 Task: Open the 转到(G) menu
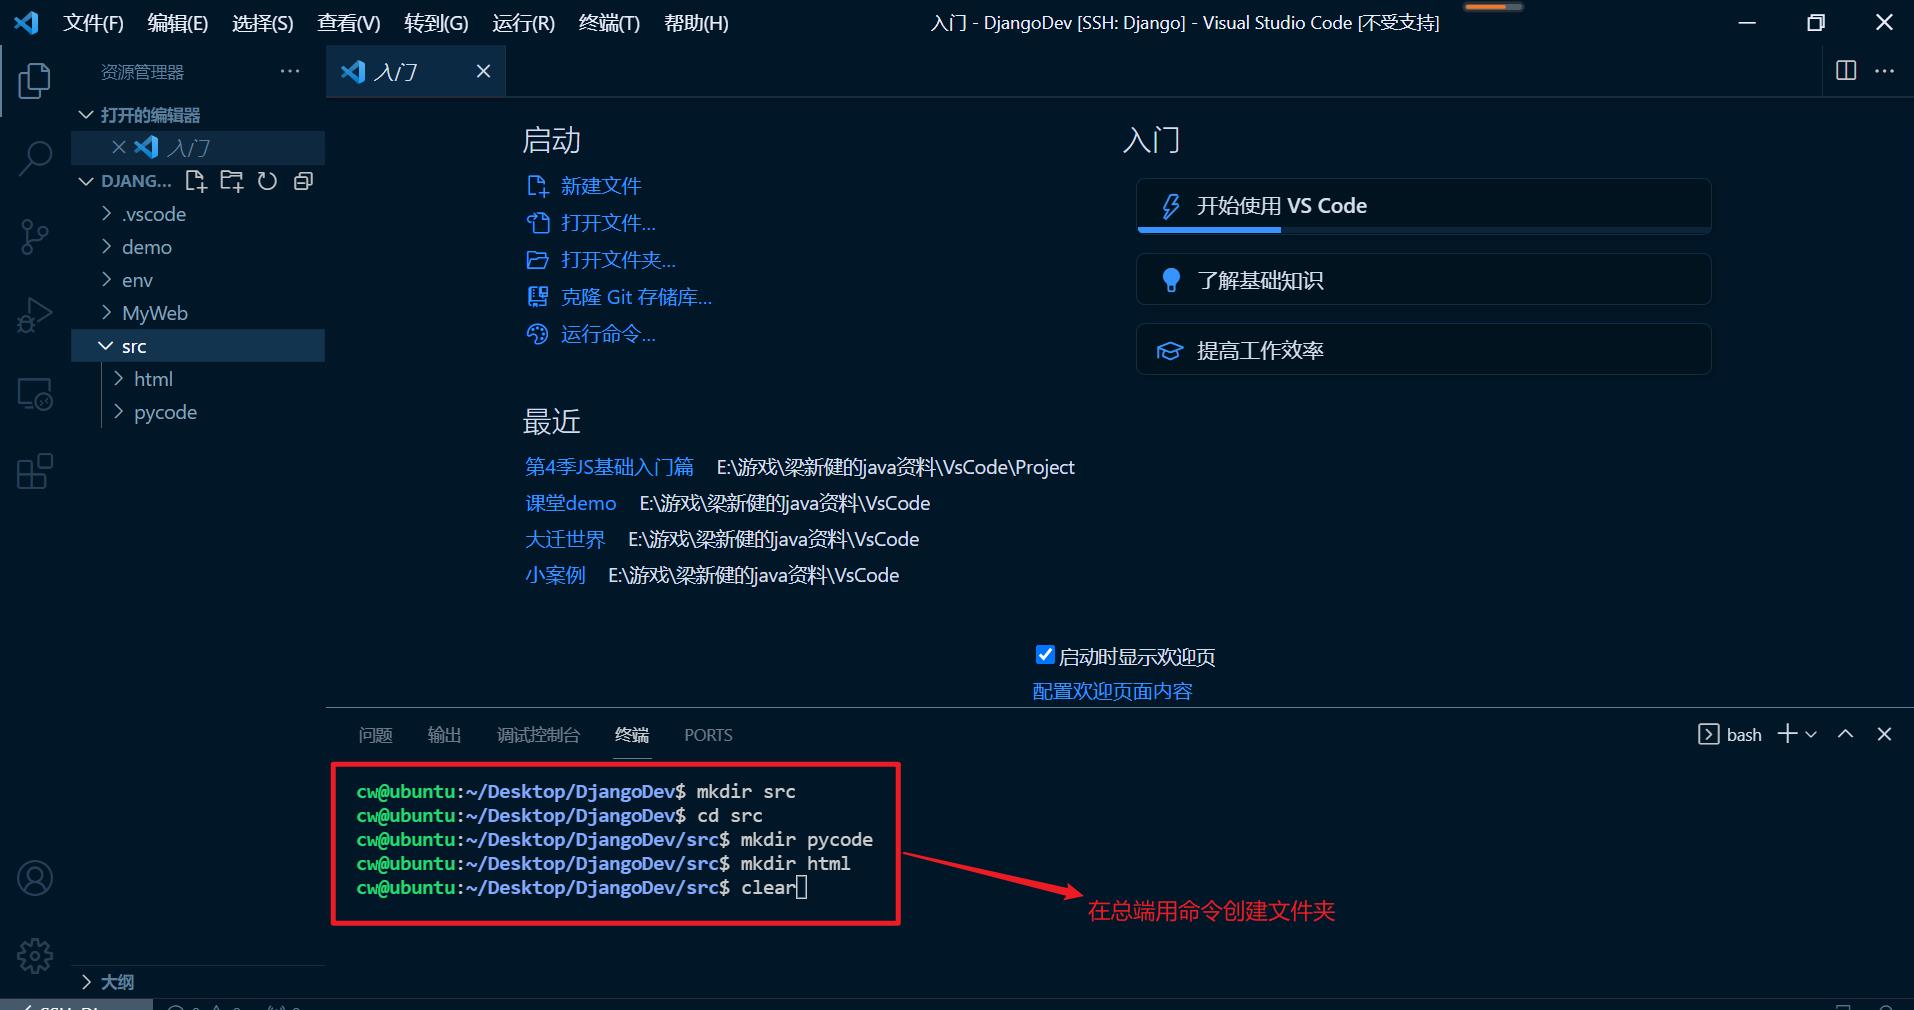pos(436,23)
